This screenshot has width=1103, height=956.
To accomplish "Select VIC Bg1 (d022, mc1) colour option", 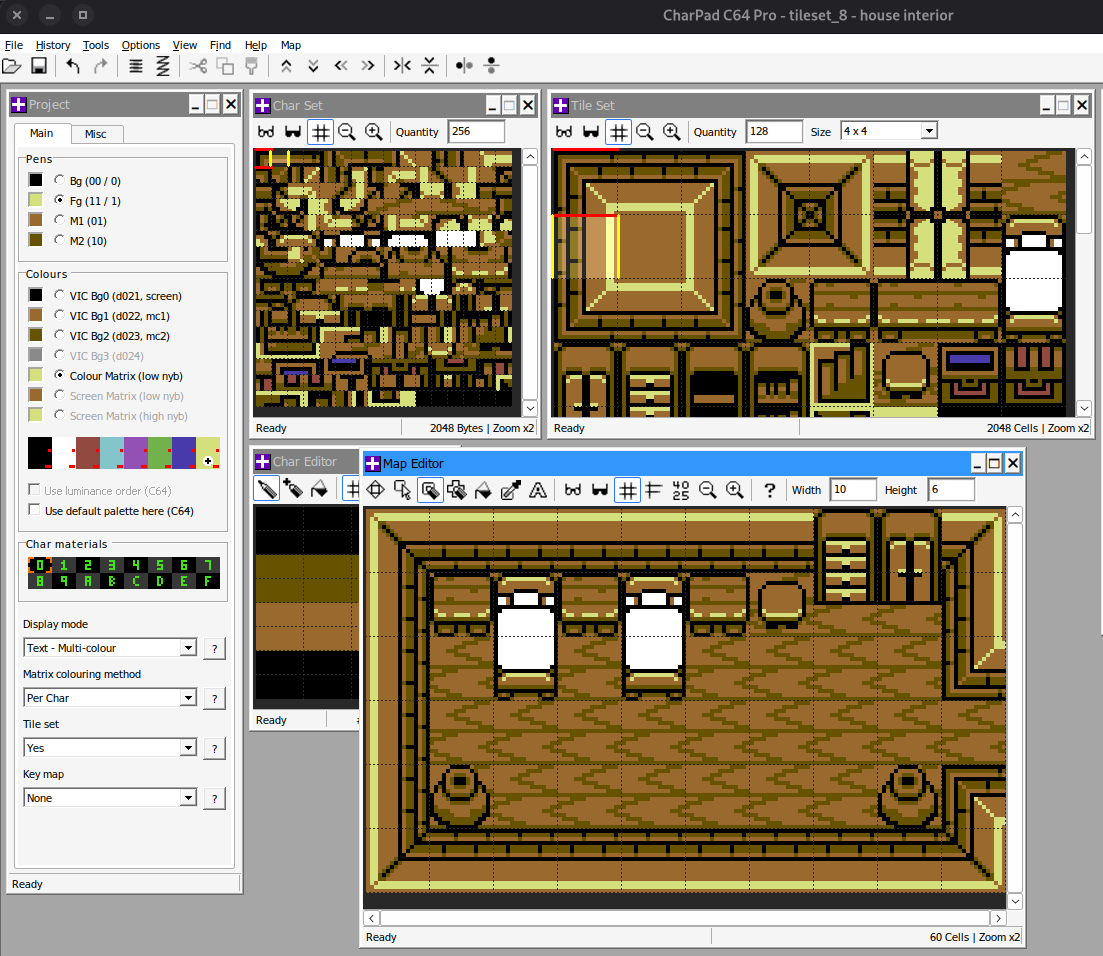I will click(x=60, y=316).
